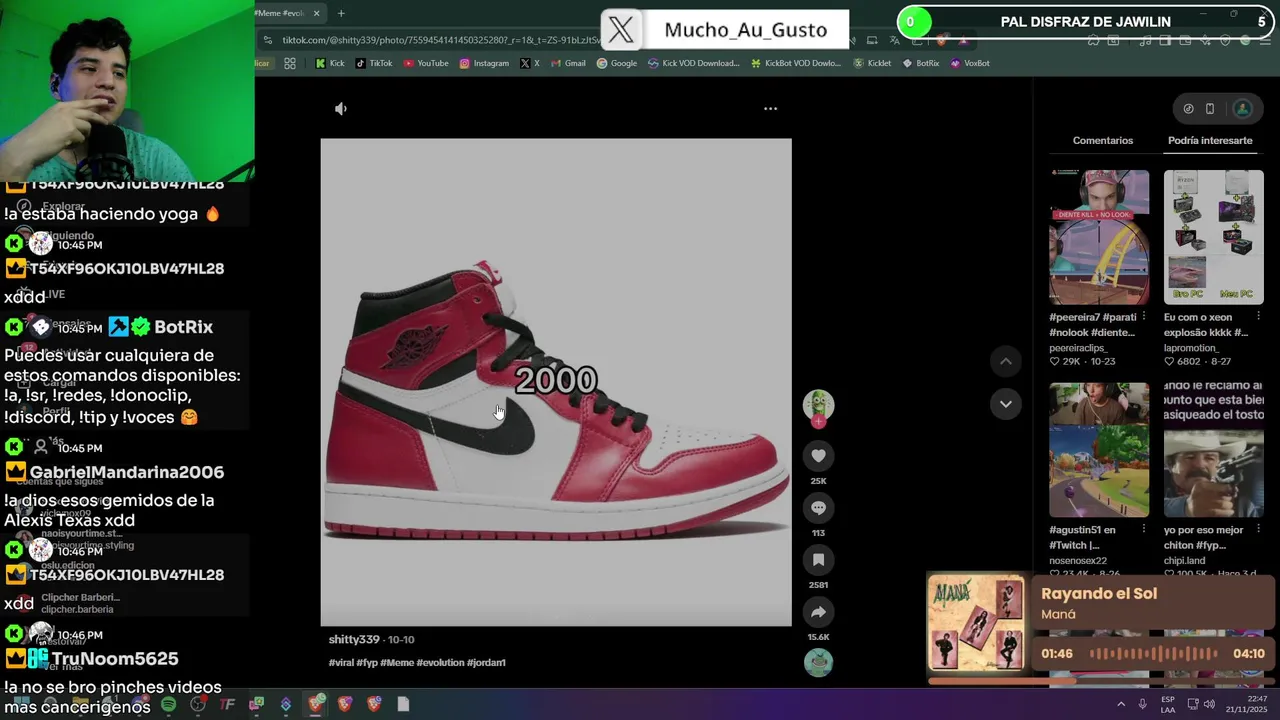Viewport: 1280px width, 720px height.
Task: Mute the TikTok video sound
Action: (x=341, y=108)
